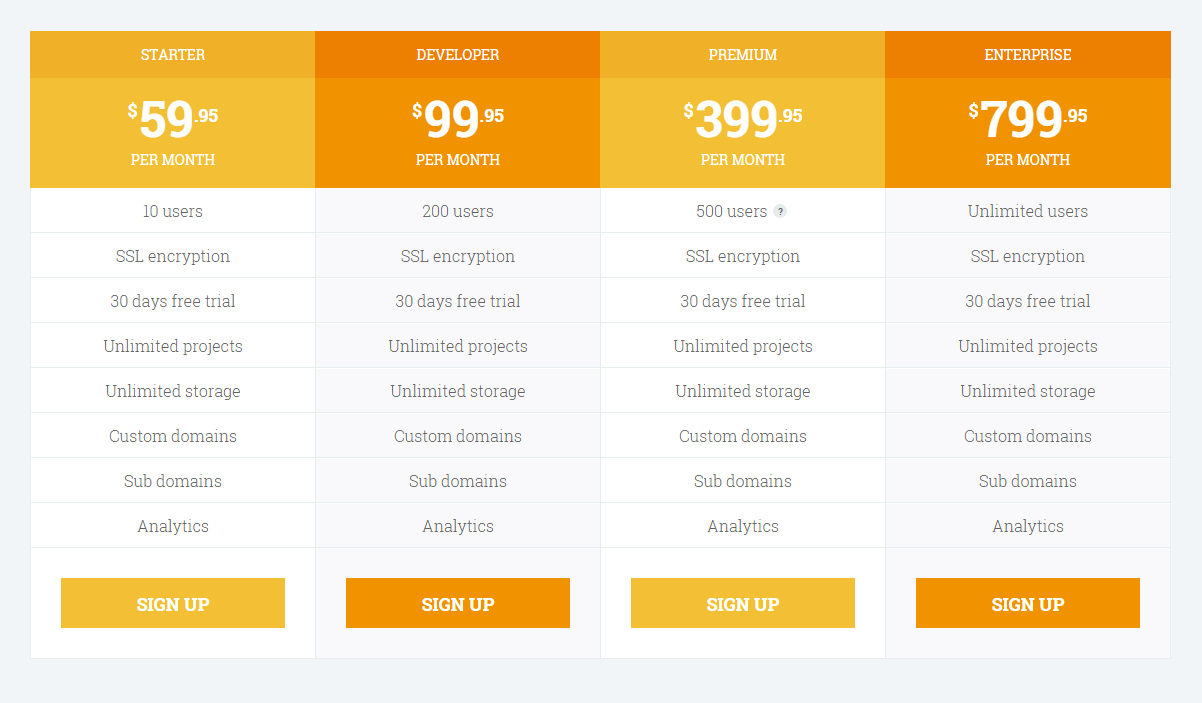Hit Sign Up for the Premium plan
Image resolution: width=1202 pixels, height=703 pixels.
click(742, 603)
